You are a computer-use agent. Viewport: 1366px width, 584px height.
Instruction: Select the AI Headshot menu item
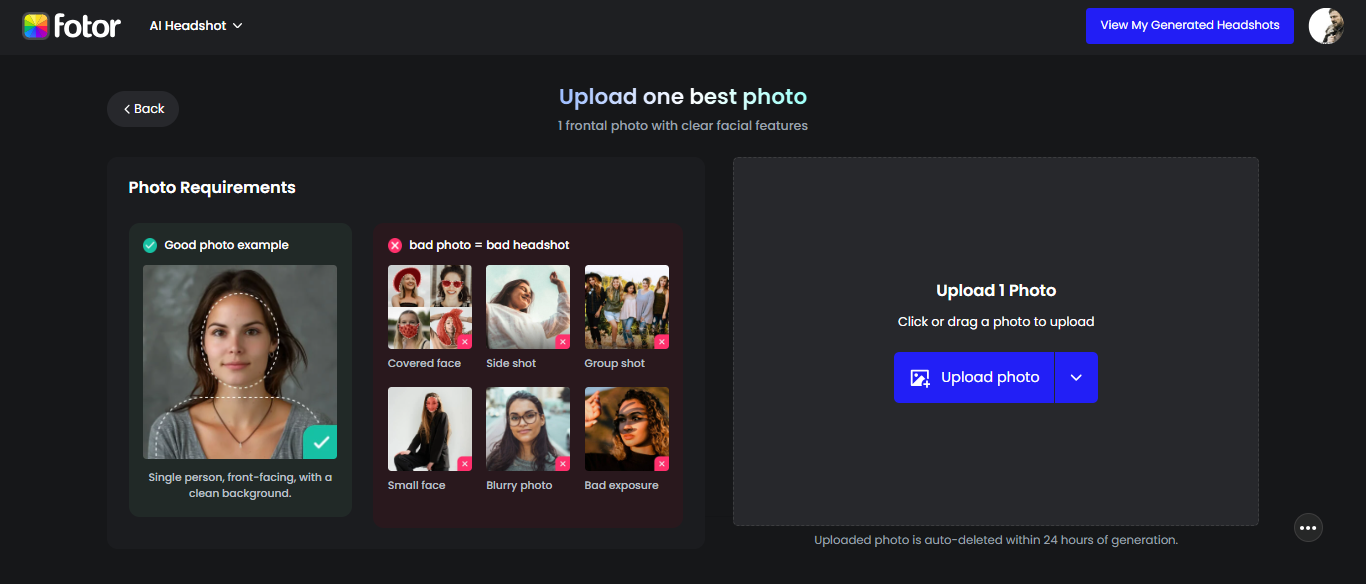188,26
